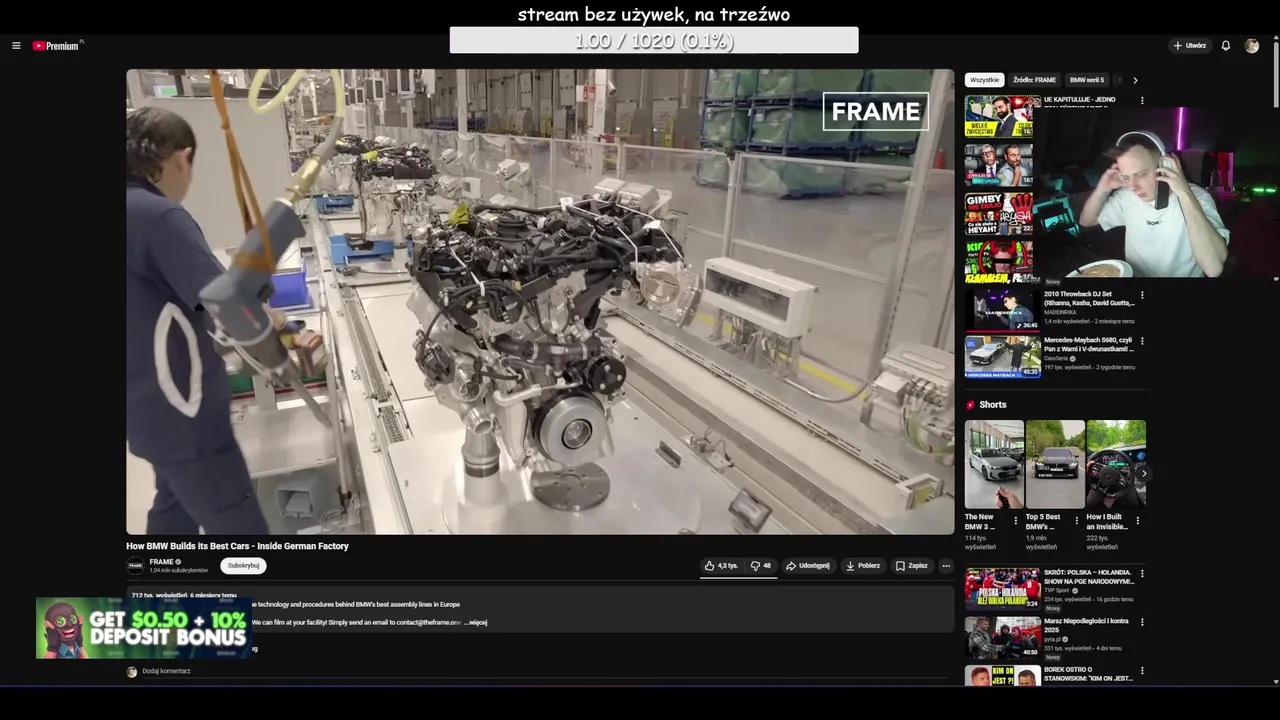Viewport: 1280px width, 720px height.
Task: Dislike the video with thumbs-down
Action: pyautogui.click(x=761, y=566)
